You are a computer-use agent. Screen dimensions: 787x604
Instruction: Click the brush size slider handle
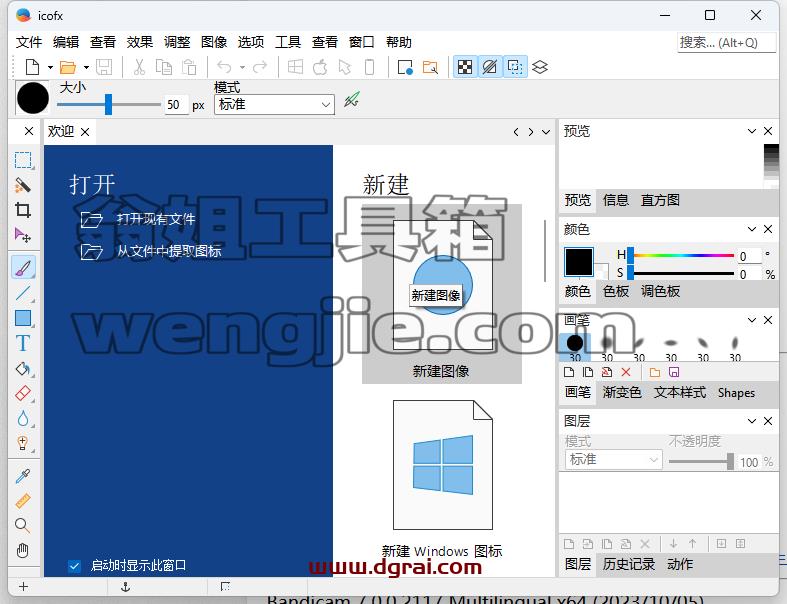[108, 104]
